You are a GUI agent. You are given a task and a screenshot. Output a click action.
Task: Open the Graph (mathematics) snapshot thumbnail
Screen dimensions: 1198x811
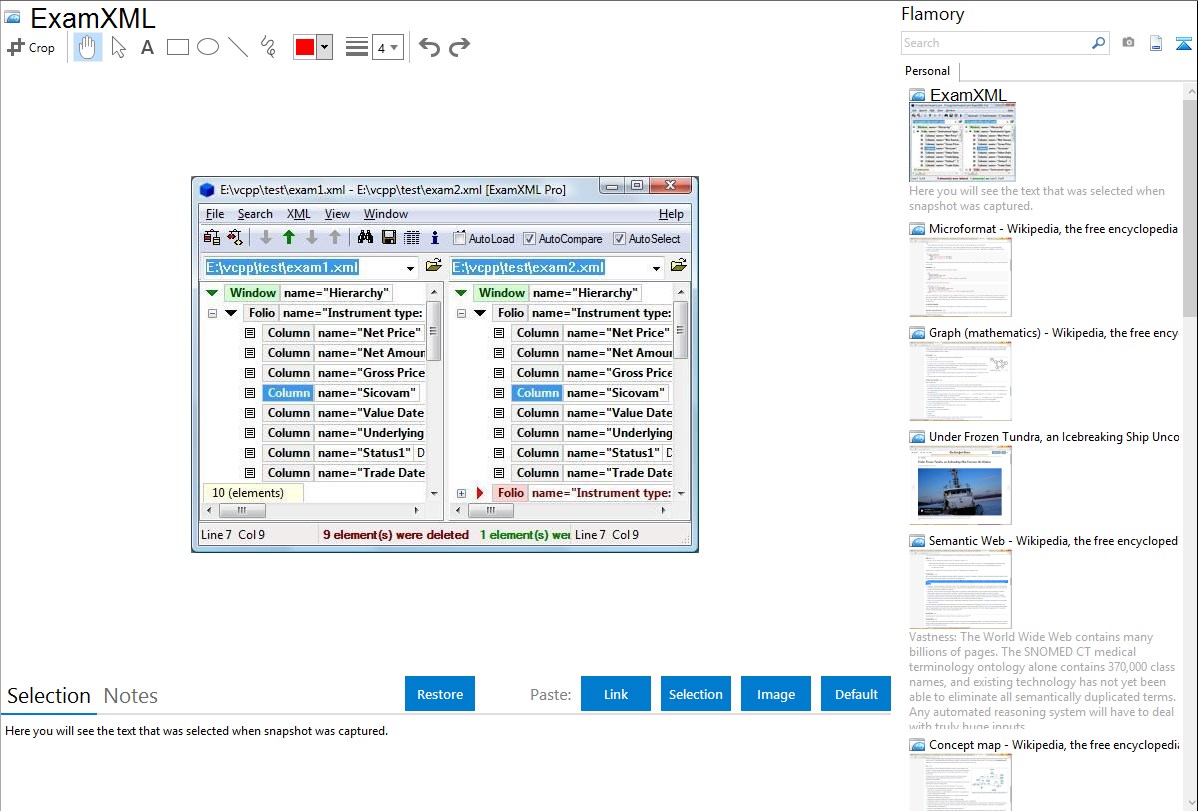pyautogui.click(x=960, y=381)
